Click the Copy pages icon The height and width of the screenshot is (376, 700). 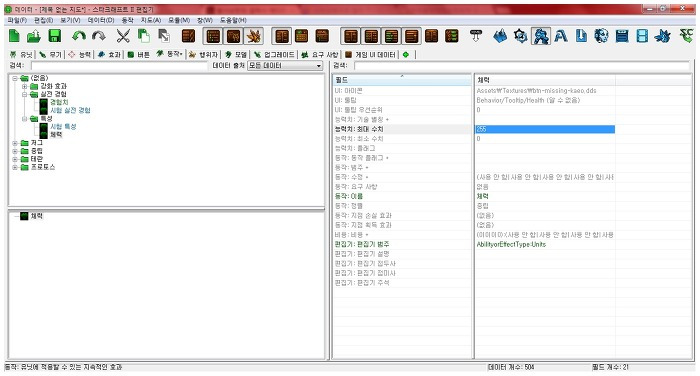[143, 36]
